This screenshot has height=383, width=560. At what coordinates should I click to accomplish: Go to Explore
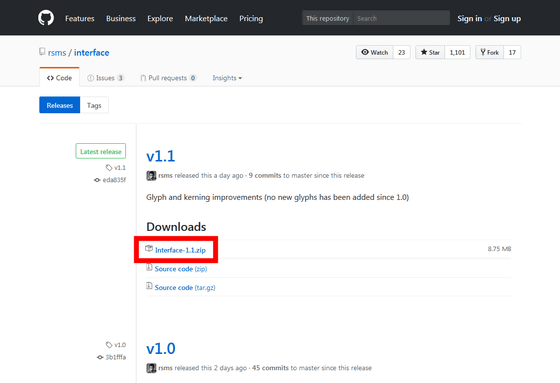[x=160, y=19]
